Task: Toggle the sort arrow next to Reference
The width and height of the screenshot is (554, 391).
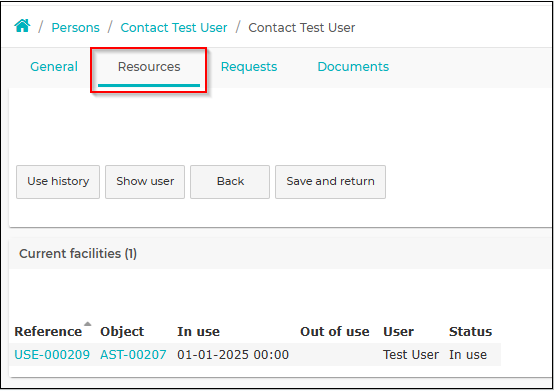Action: [88, 324]
